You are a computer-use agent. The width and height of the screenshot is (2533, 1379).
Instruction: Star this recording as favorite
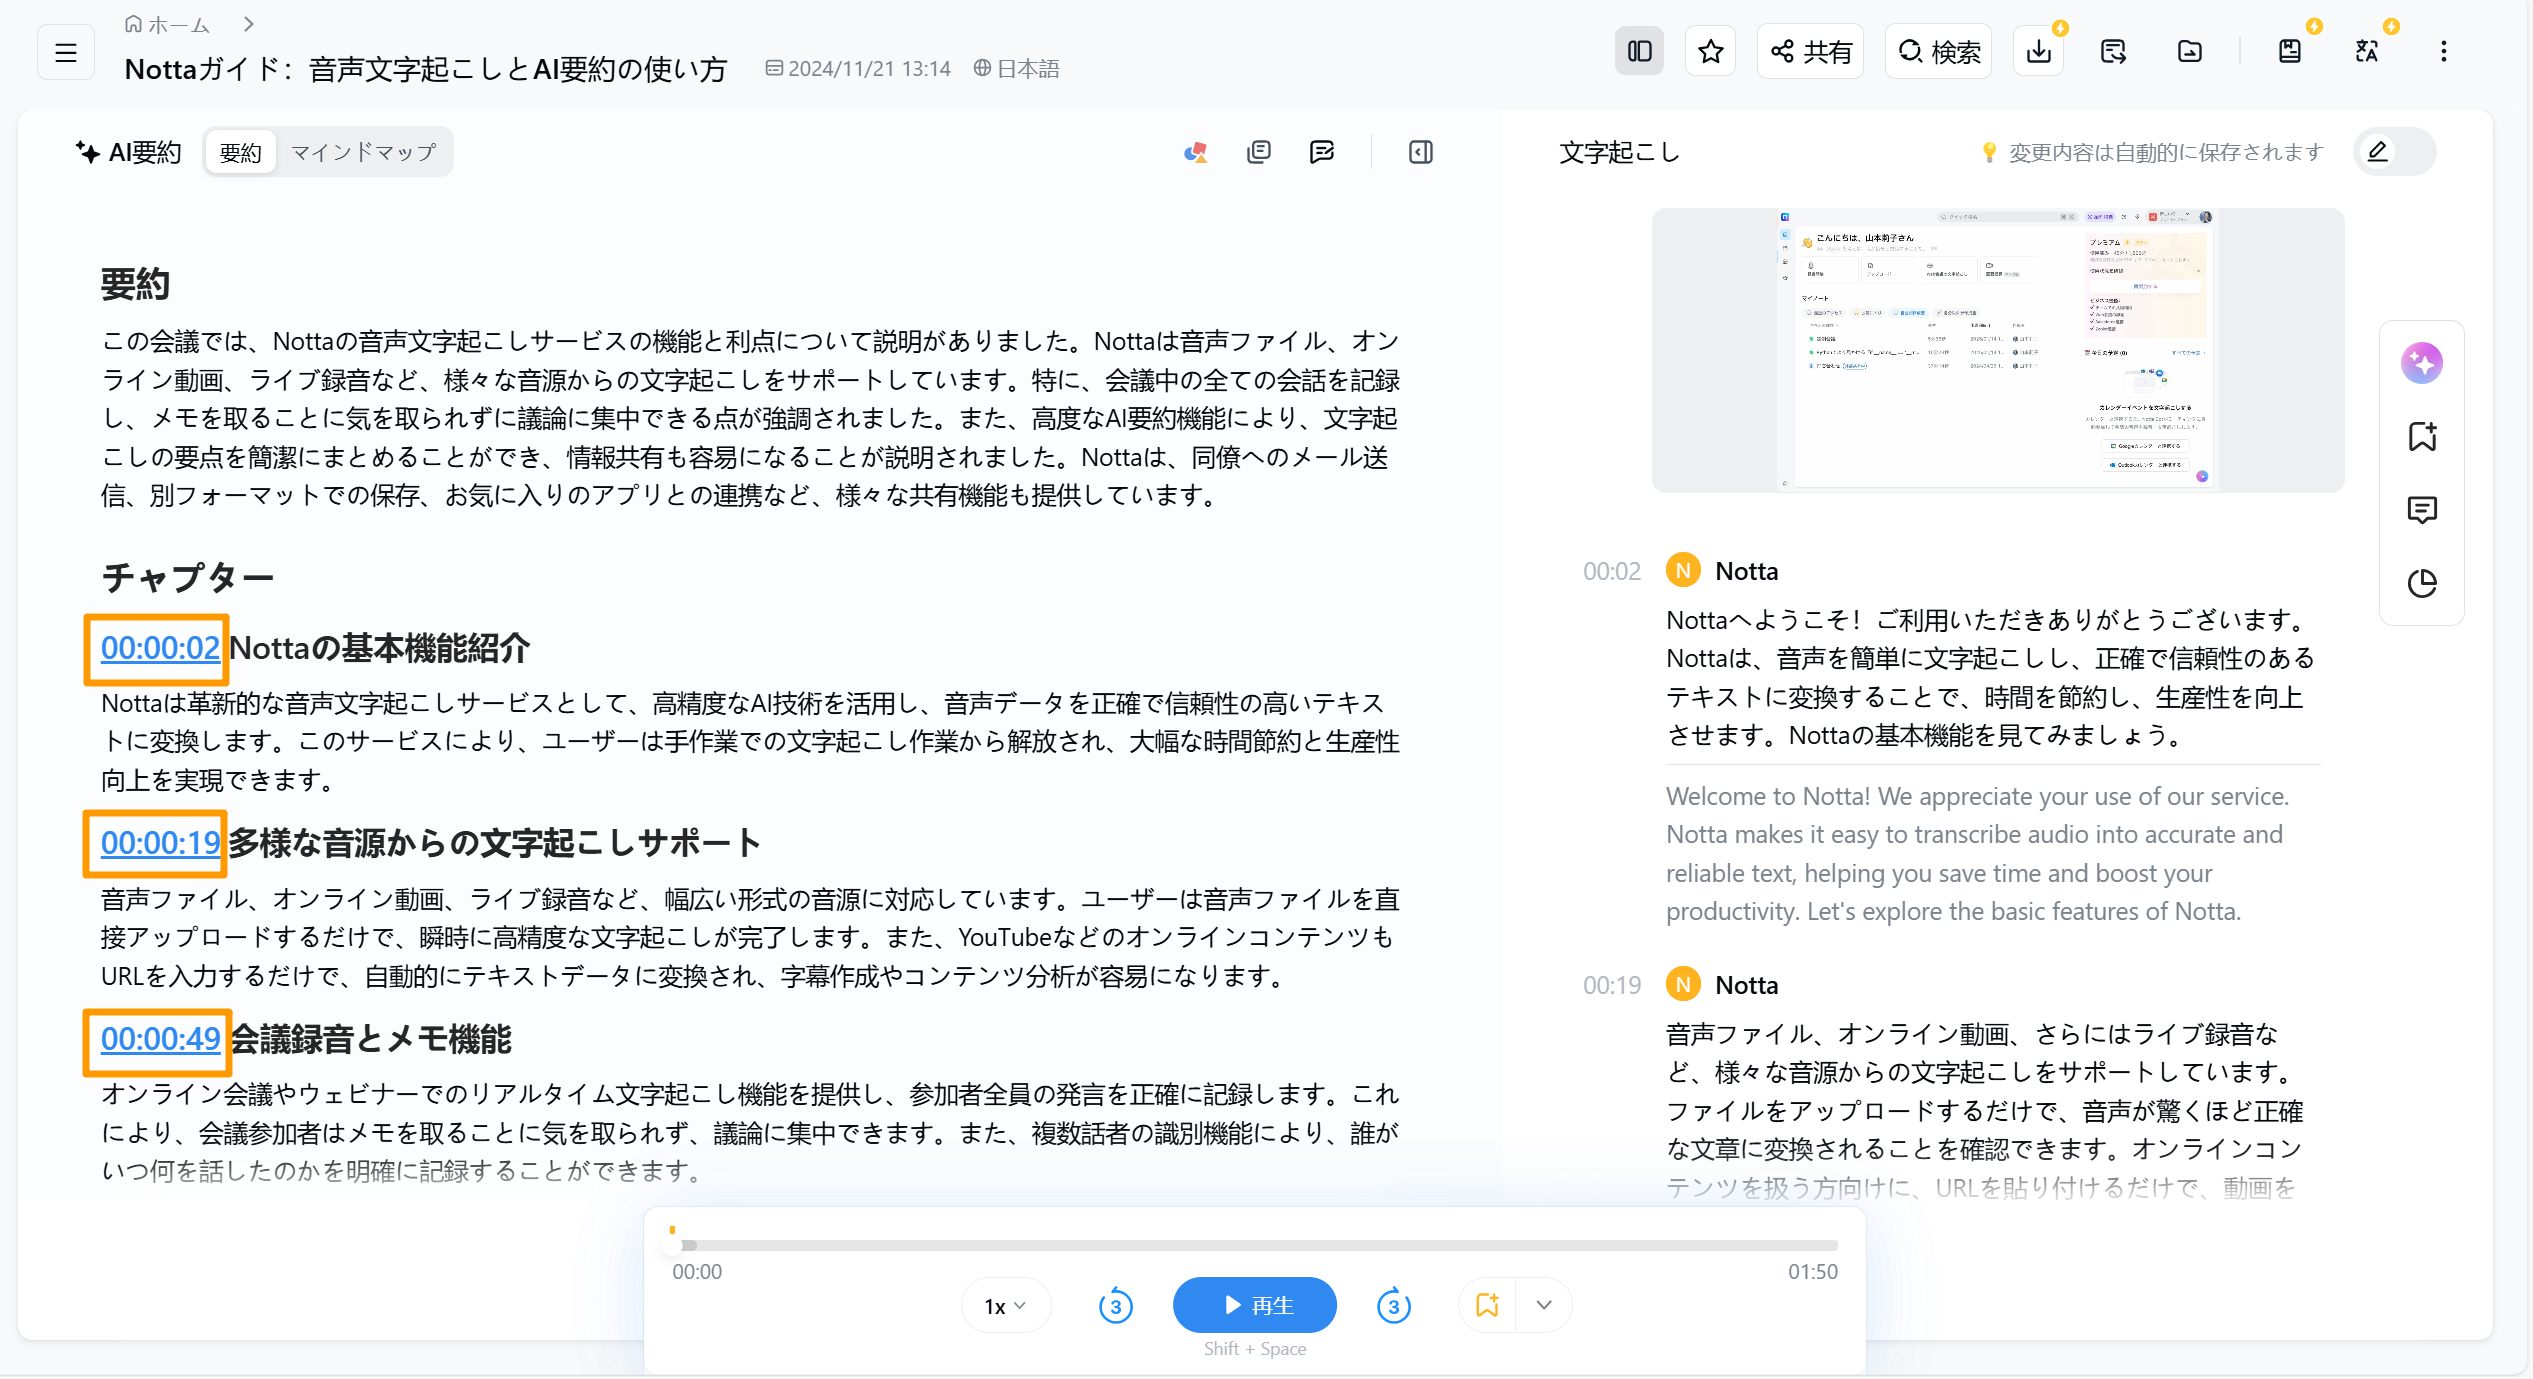[1710, 51]
